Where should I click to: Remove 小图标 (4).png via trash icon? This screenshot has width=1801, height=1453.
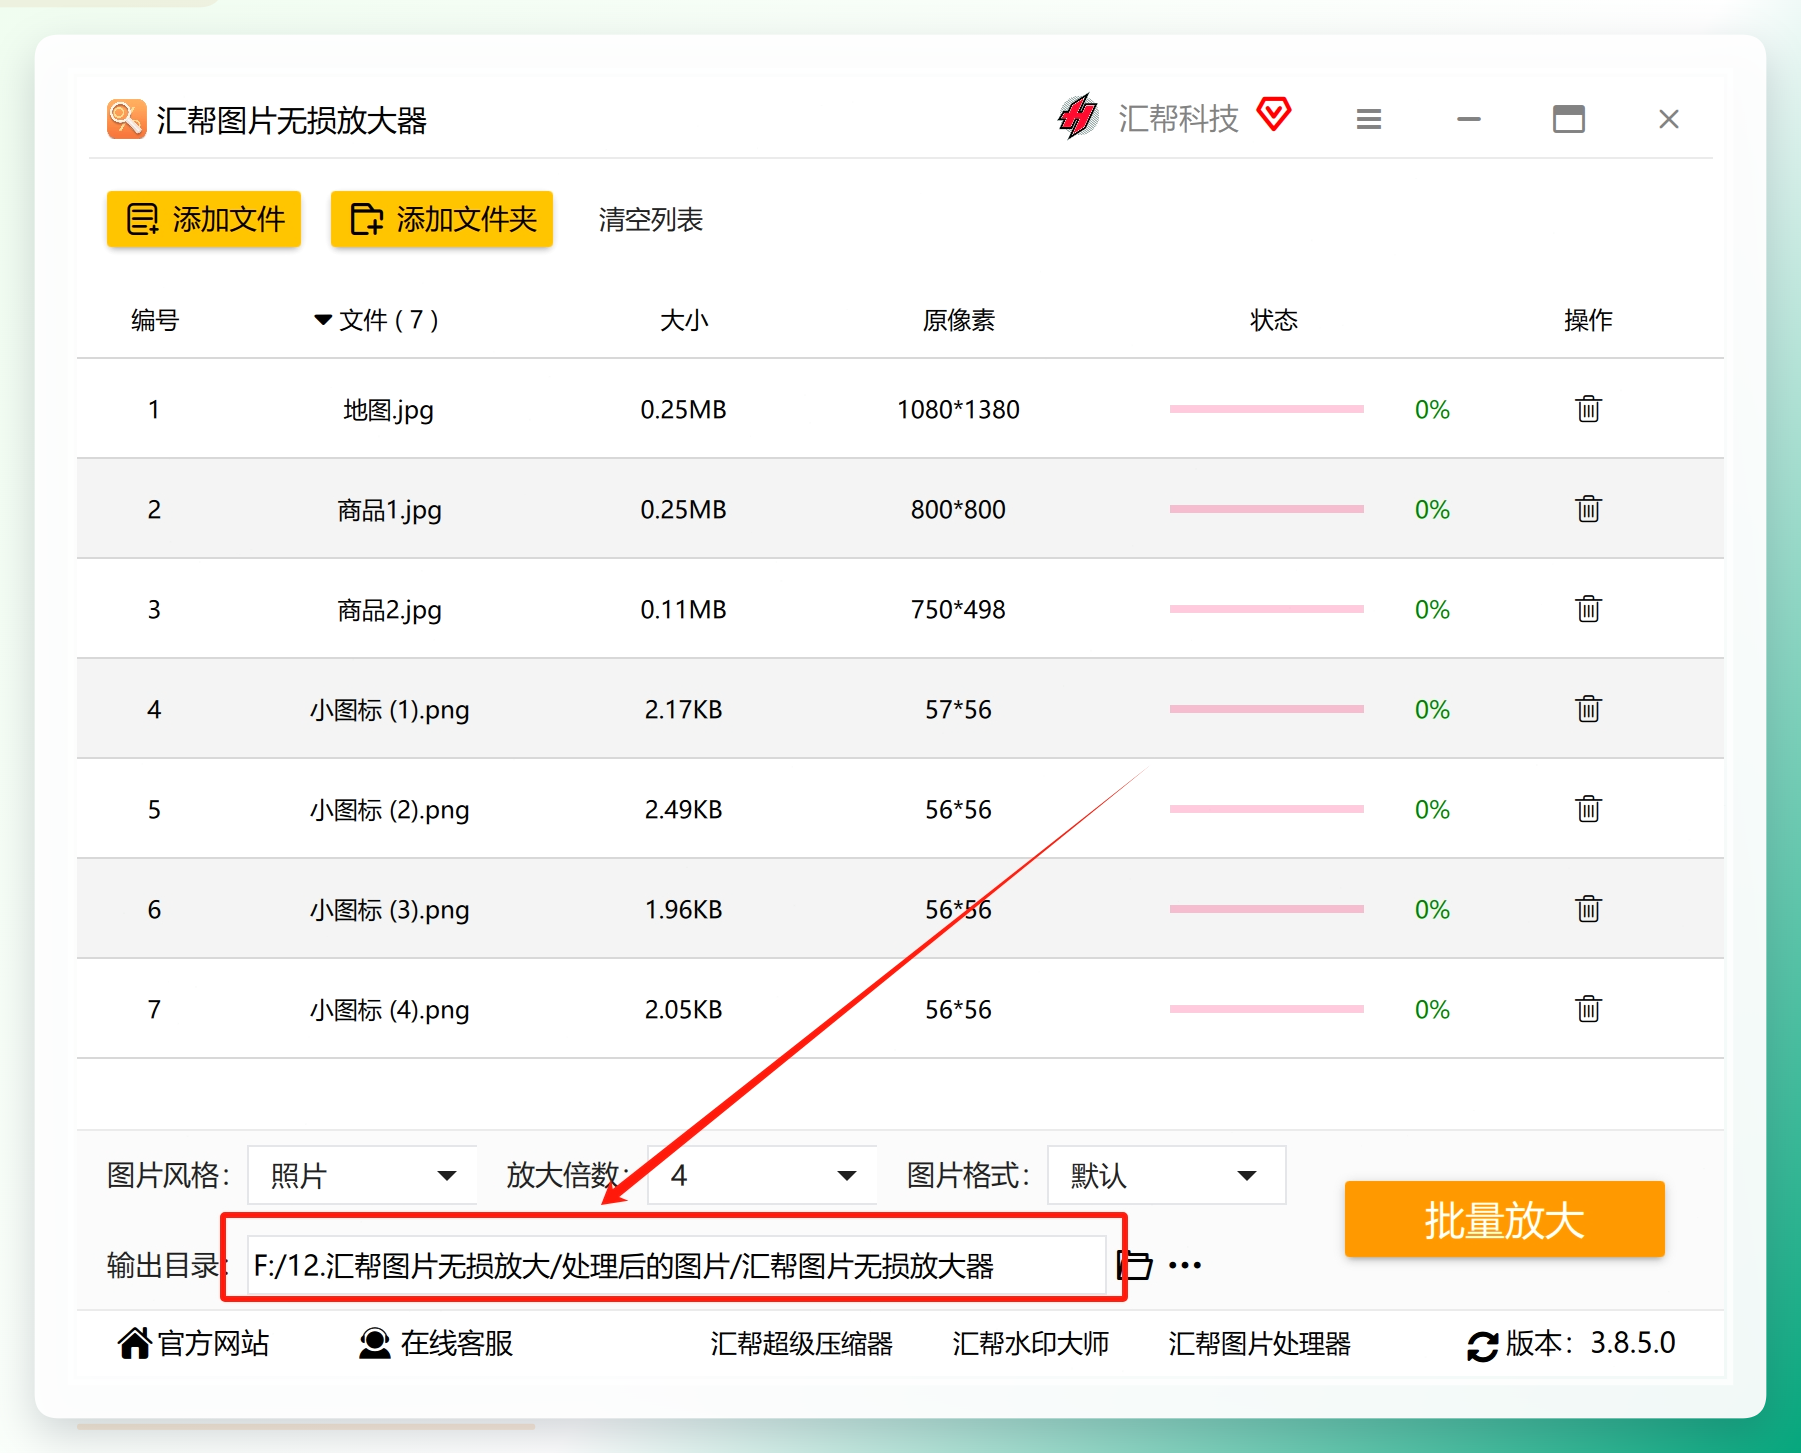[x=1588, y=1009]
